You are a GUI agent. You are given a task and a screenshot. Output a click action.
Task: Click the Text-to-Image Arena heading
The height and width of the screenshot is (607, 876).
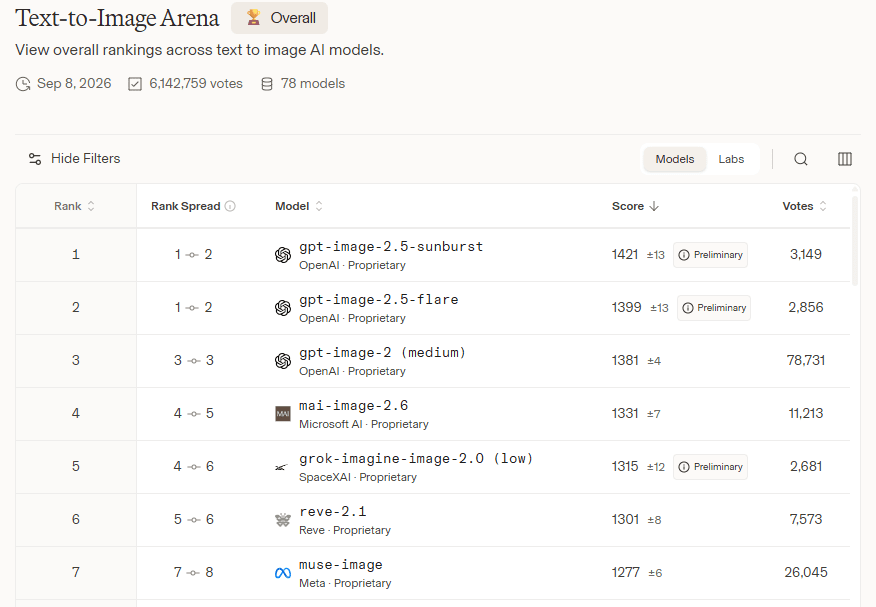(x=117, y=18)
